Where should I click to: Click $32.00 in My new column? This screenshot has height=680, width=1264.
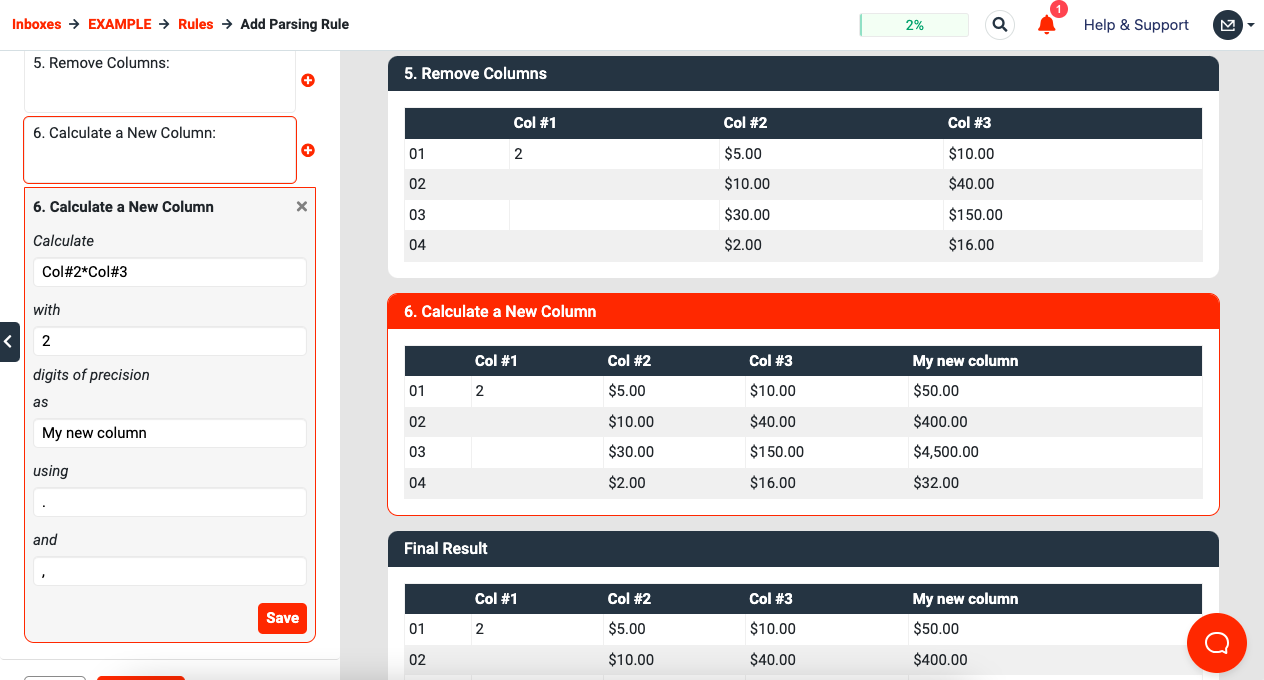click(936, 483)
